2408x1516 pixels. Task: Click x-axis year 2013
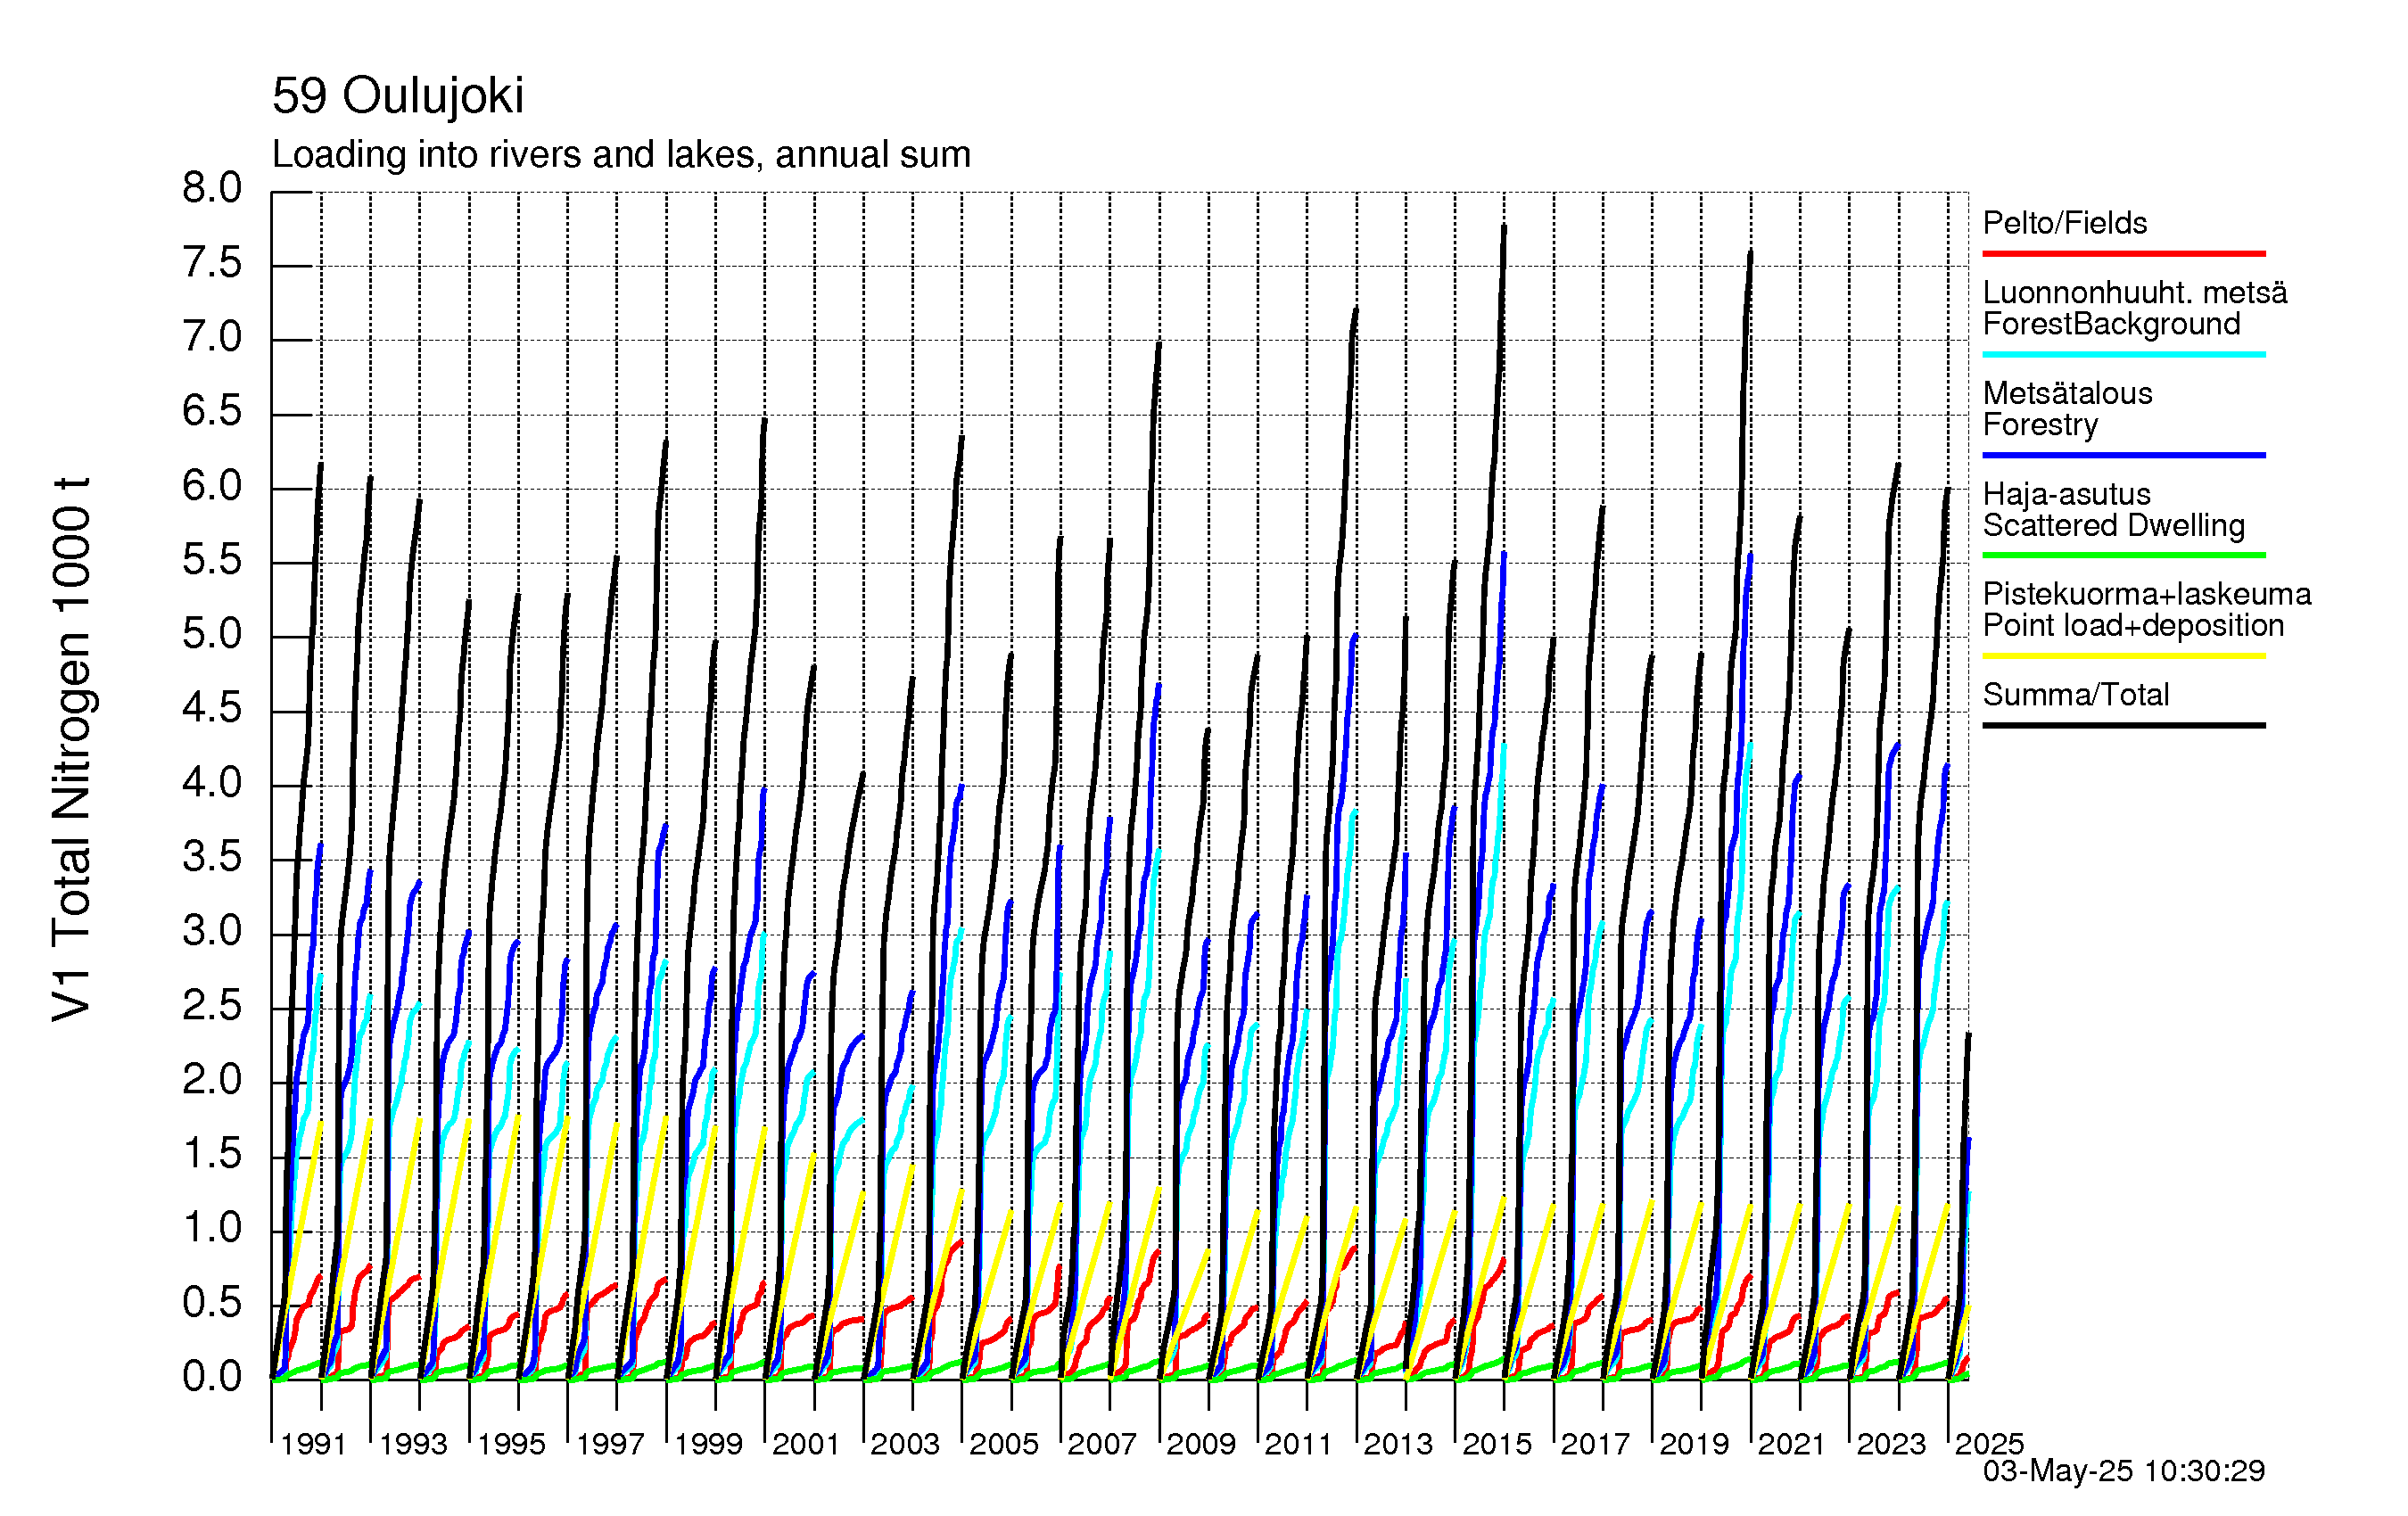(x=1398, y=1445)
